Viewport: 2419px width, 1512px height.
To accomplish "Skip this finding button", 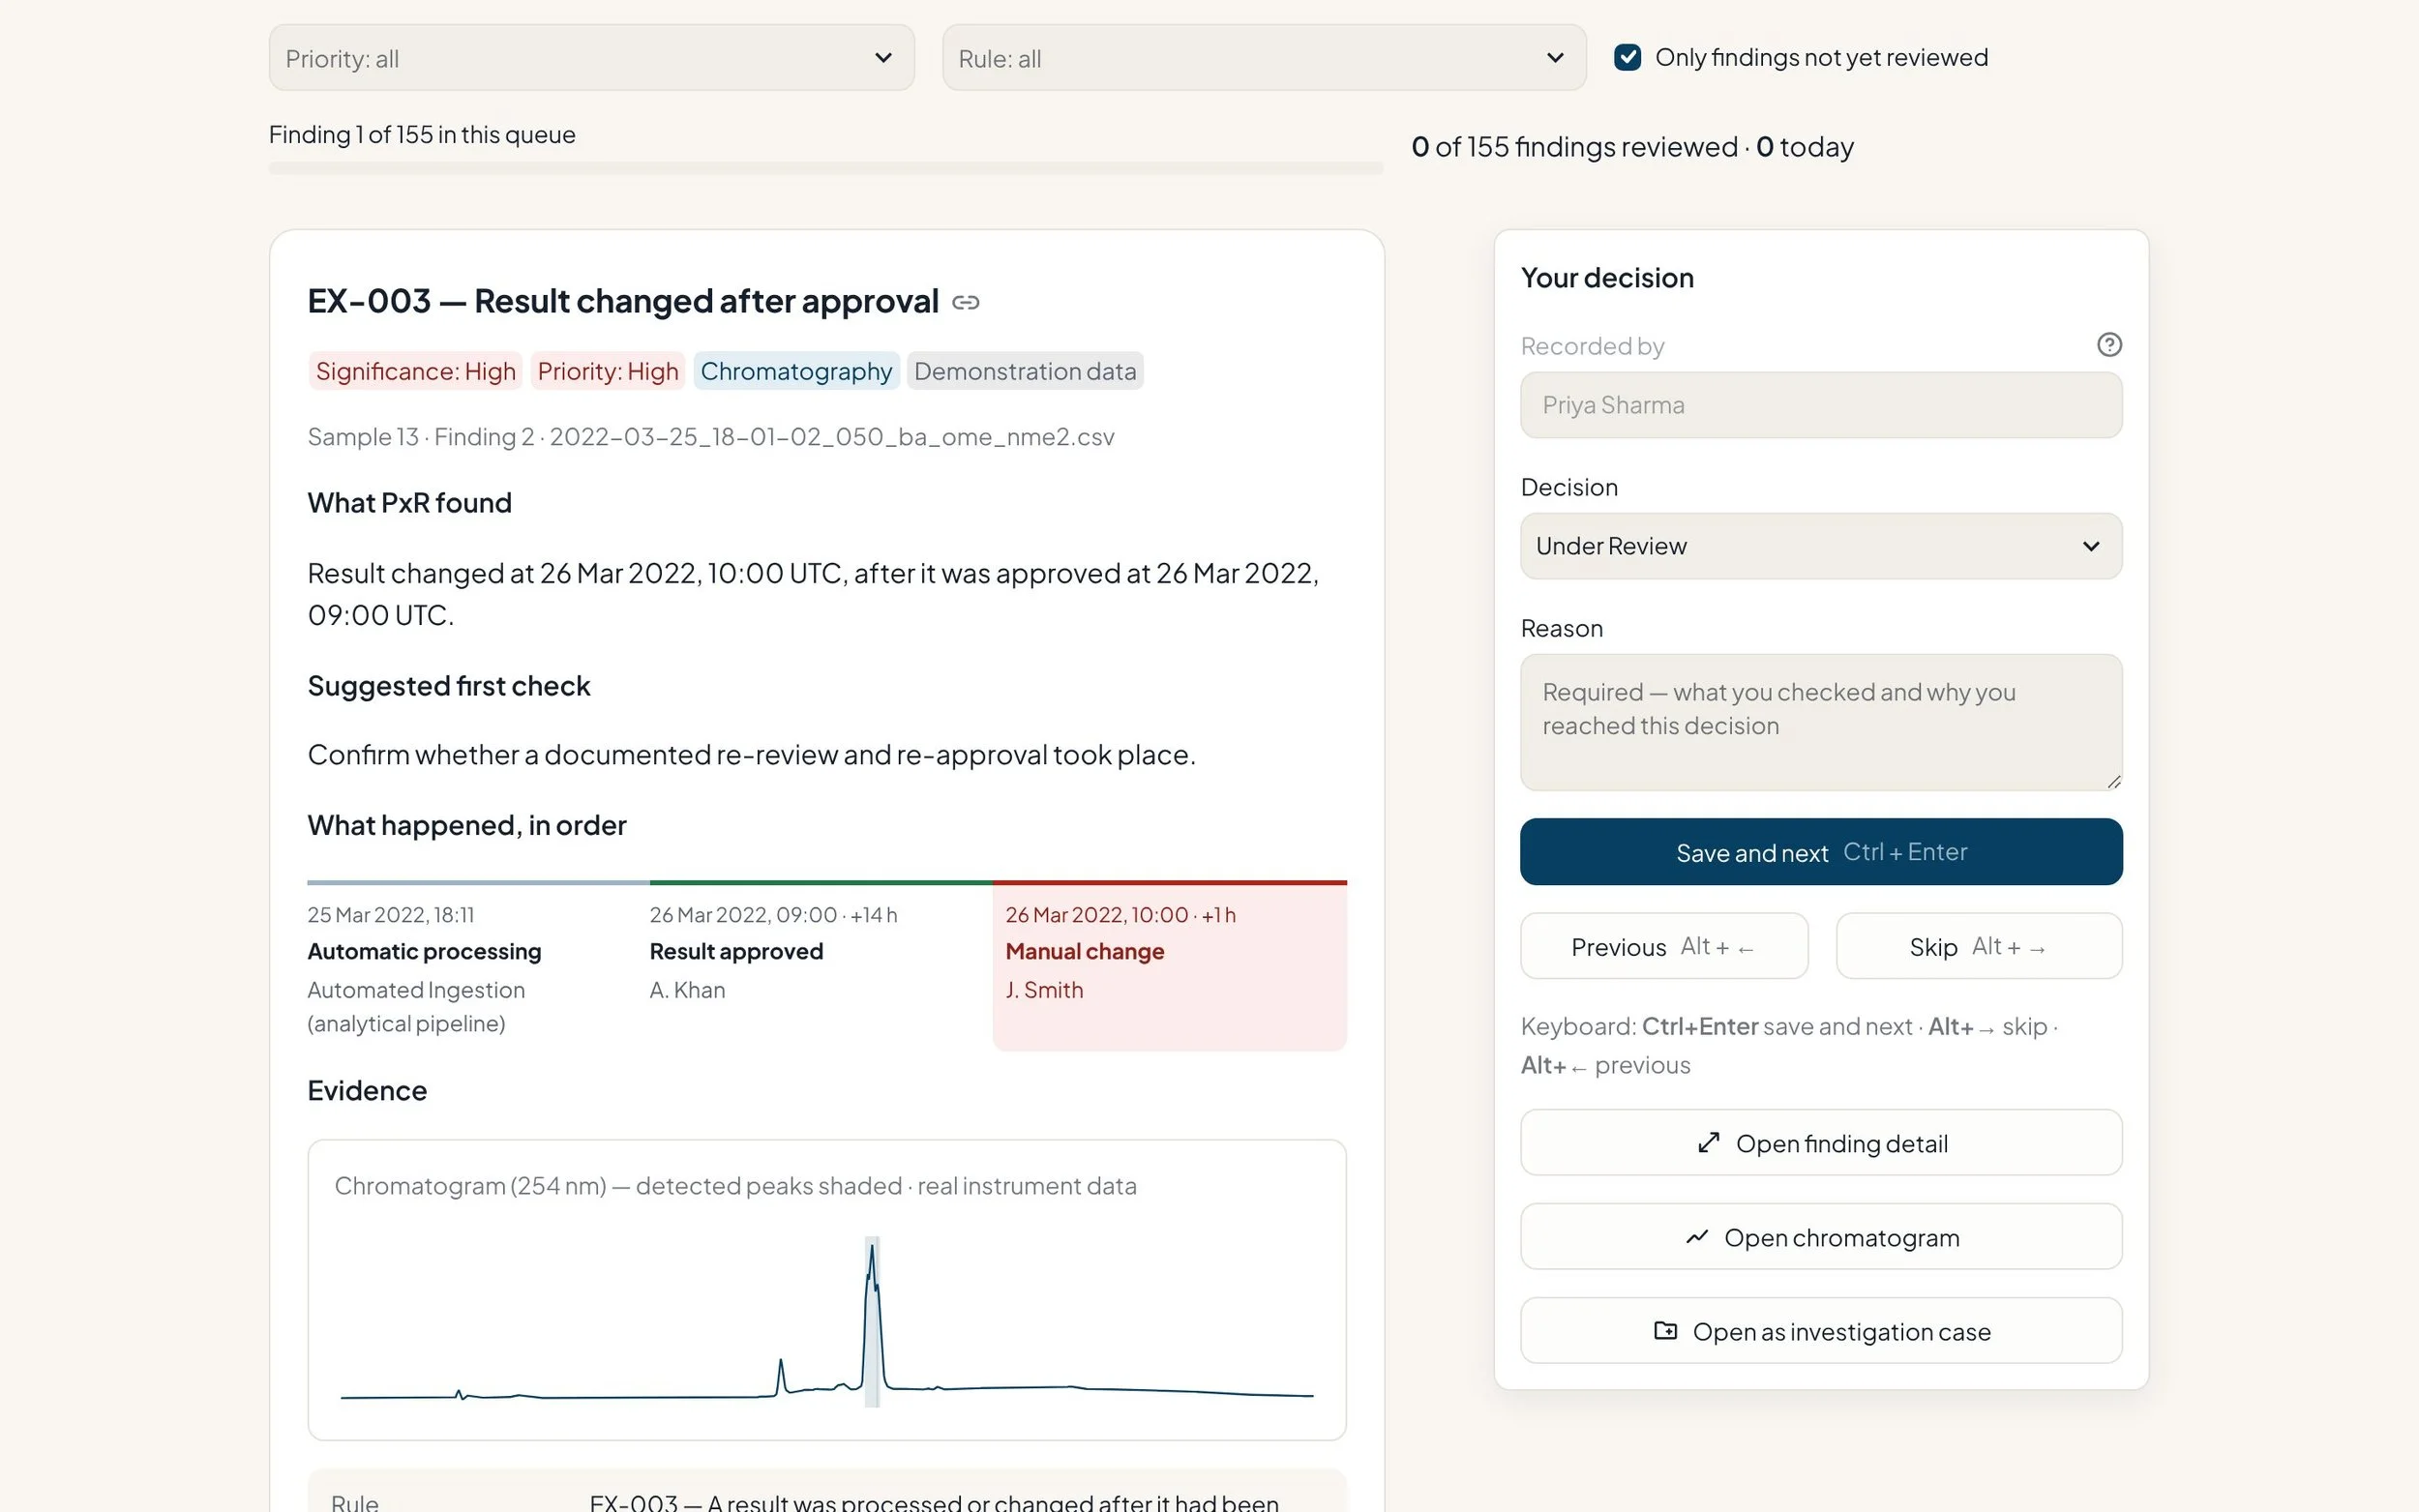I will 1978,946.
